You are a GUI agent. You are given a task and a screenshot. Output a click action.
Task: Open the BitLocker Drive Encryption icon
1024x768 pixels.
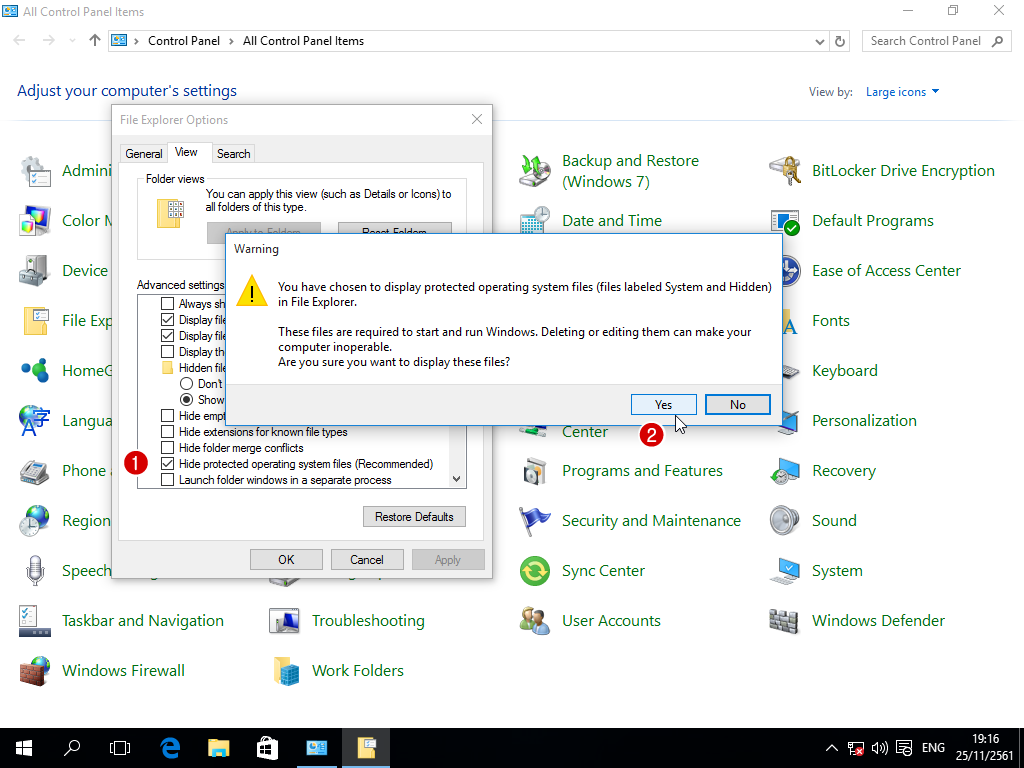(786, 171)
